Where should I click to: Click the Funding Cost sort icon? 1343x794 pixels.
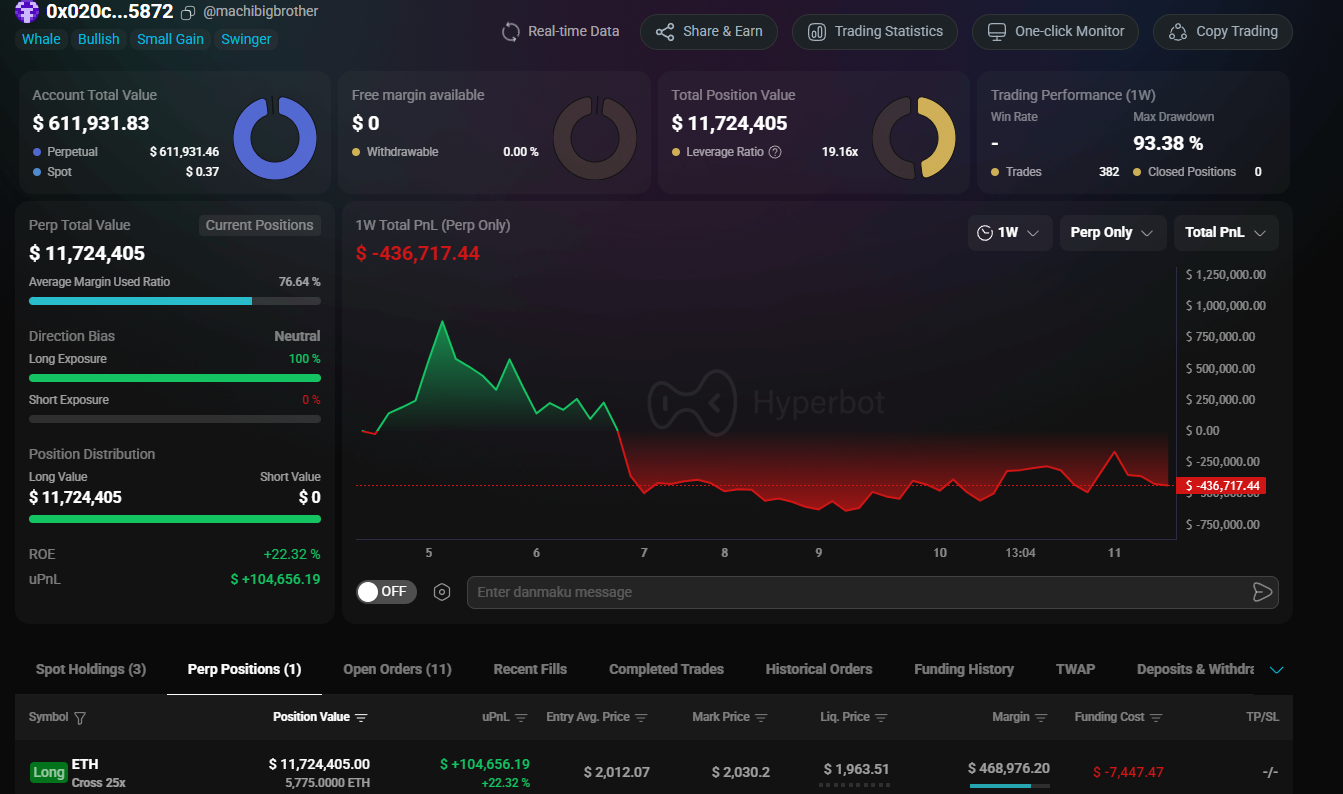pyautogui.click(x=1156, y=718)
